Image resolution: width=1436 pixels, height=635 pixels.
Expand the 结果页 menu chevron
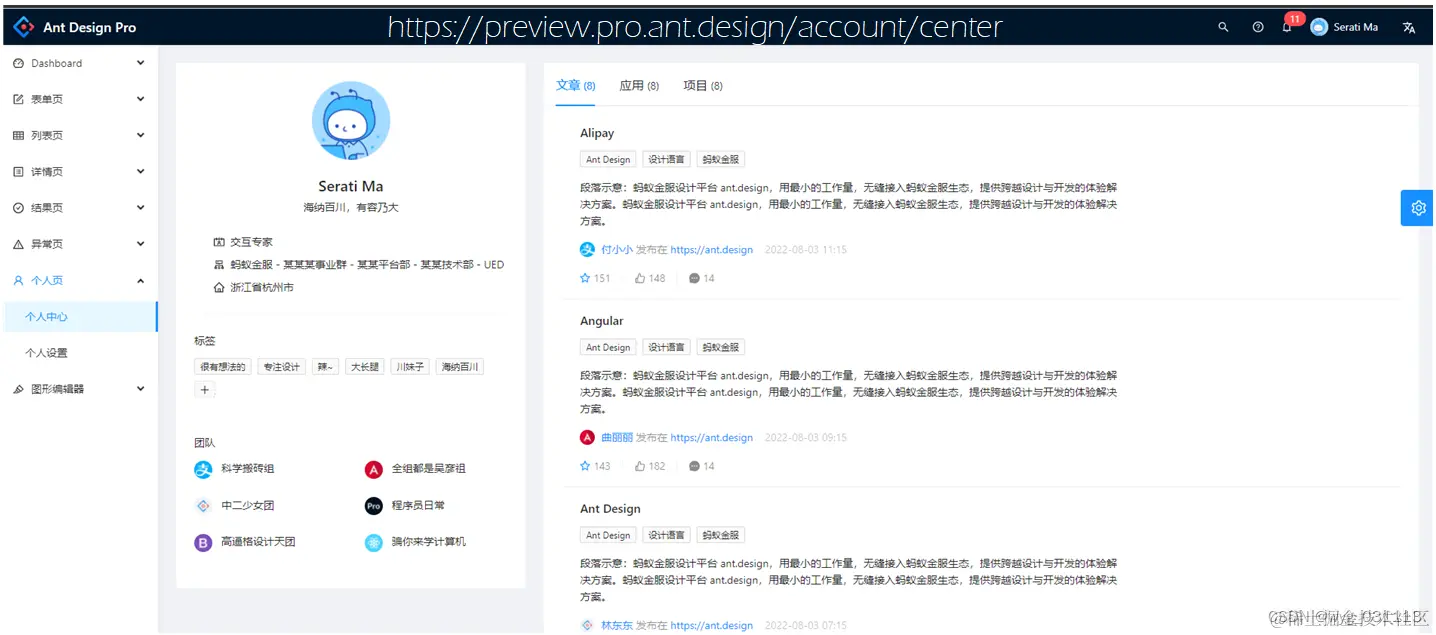tap(140, 208)
